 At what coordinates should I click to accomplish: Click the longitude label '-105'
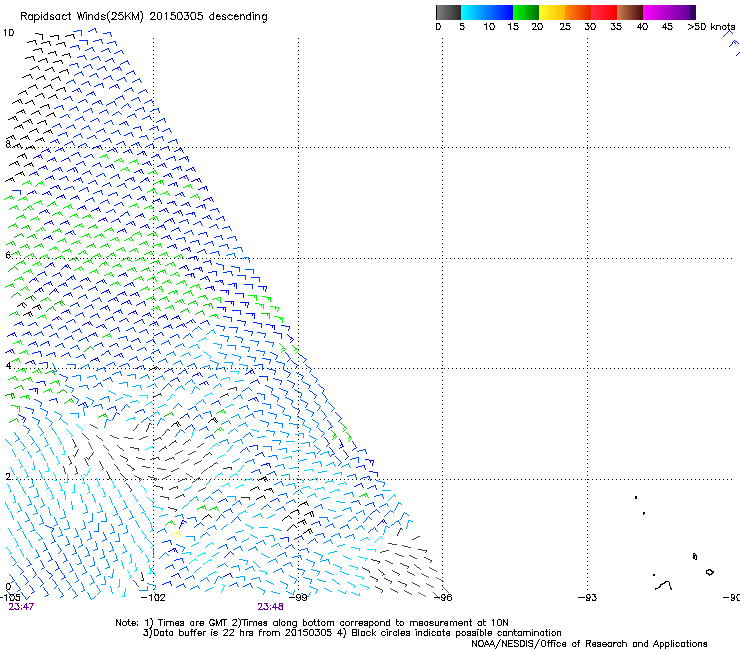tap(10, 598)
